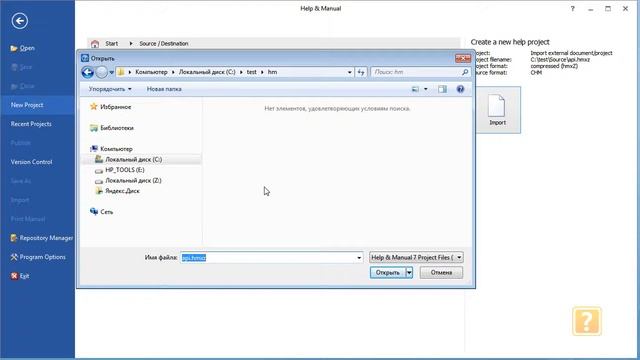
Task: Click the red Exit icon
Action: (14, 276)
